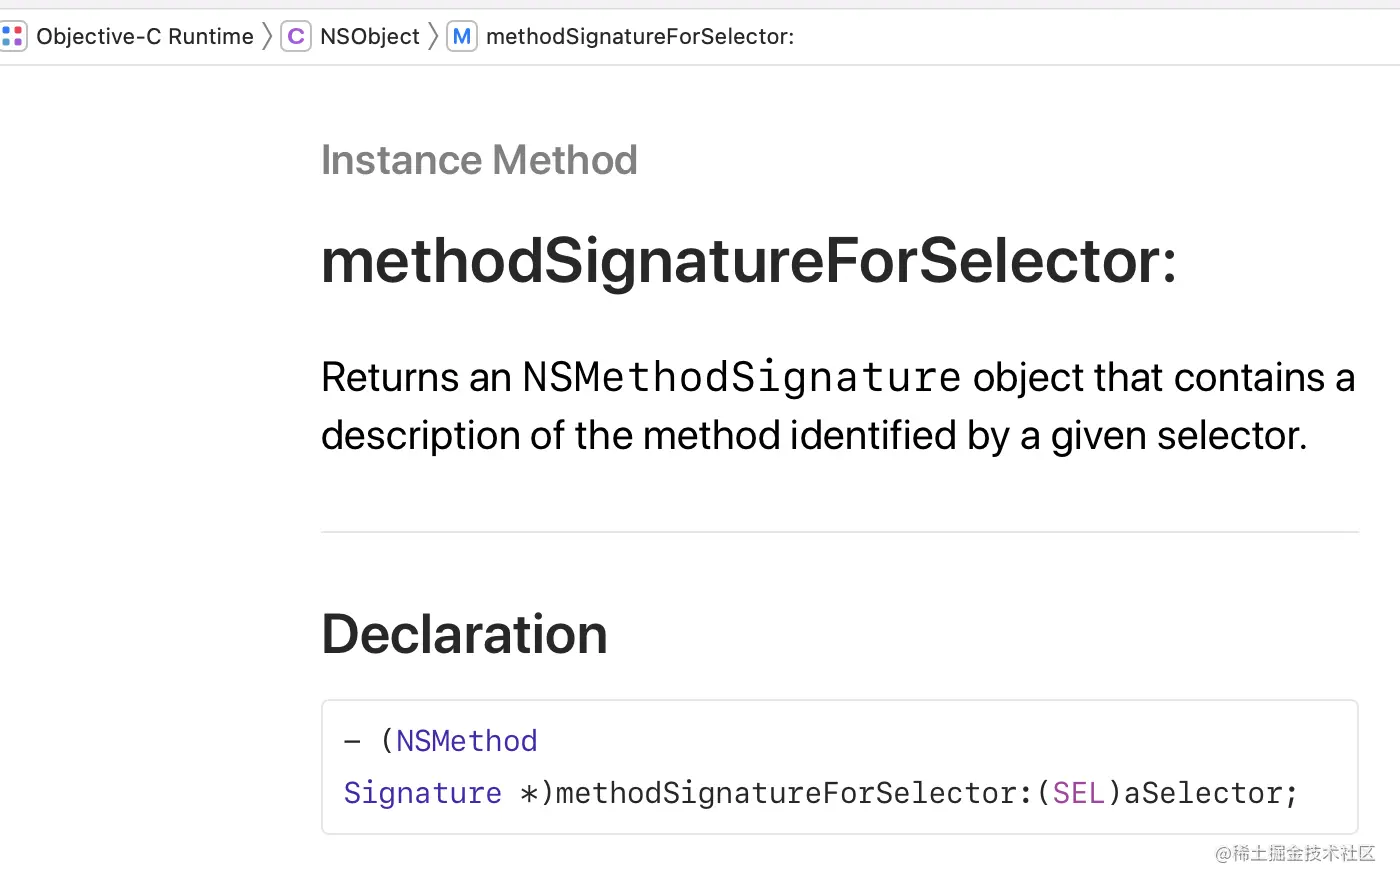Open NSMethod type link in declaration

(x=467, y=741)
